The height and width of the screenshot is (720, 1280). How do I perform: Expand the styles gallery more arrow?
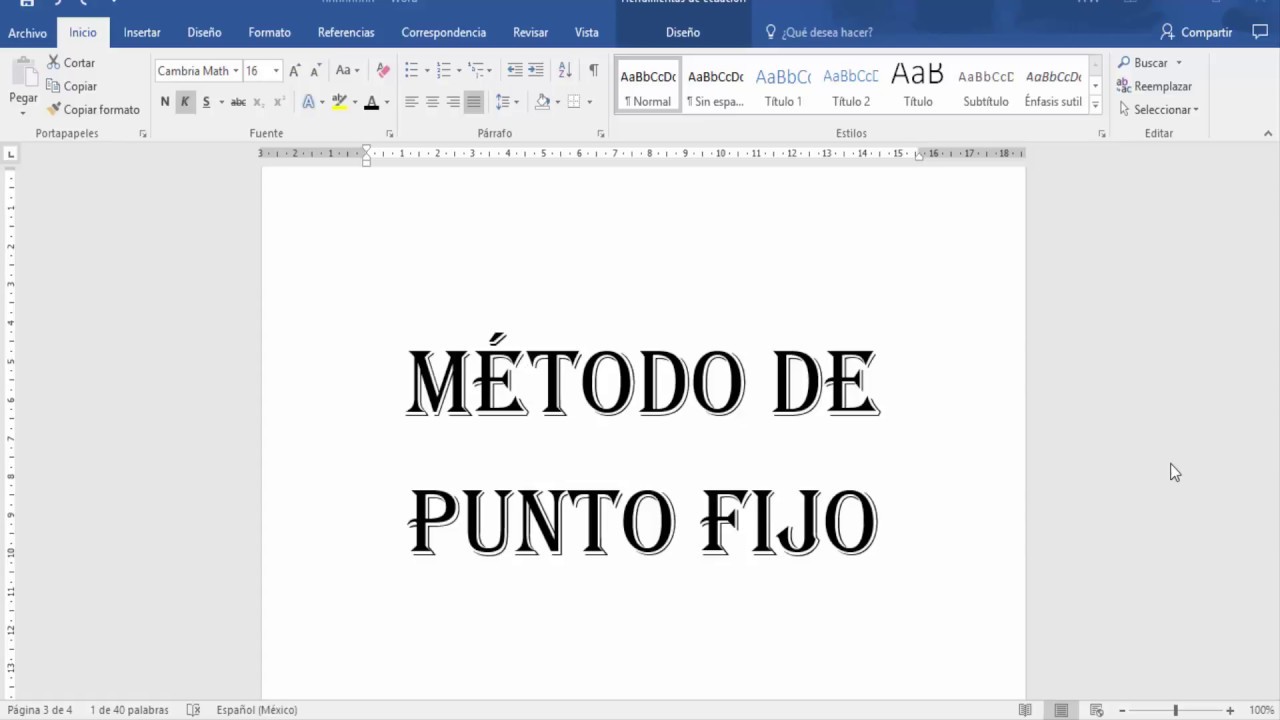tap(1096, 104)
